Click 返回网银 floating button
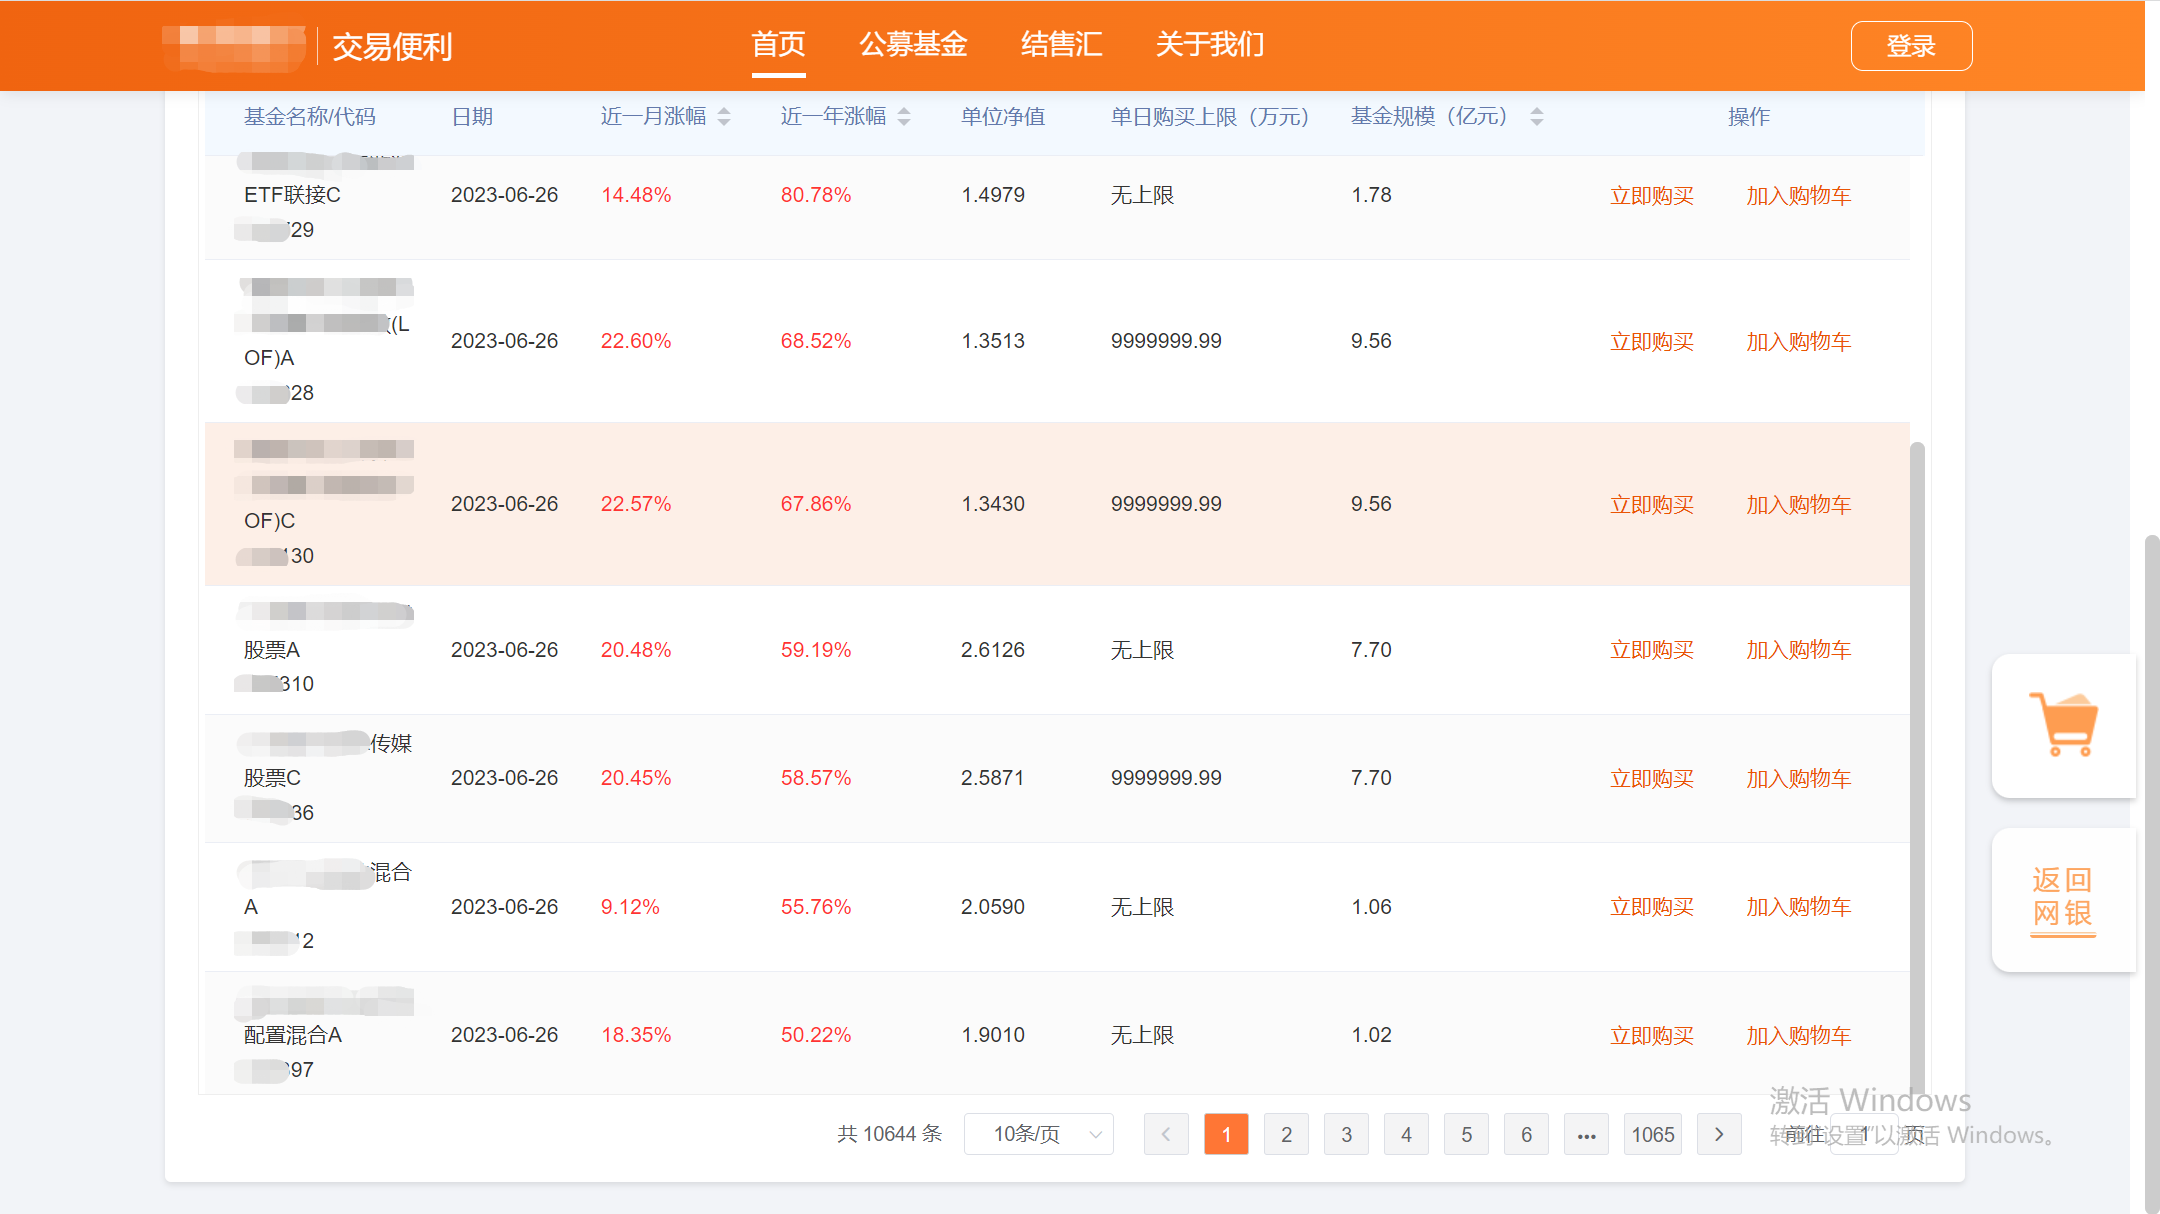The image size is (2160, 1214). click(2063, 899)
